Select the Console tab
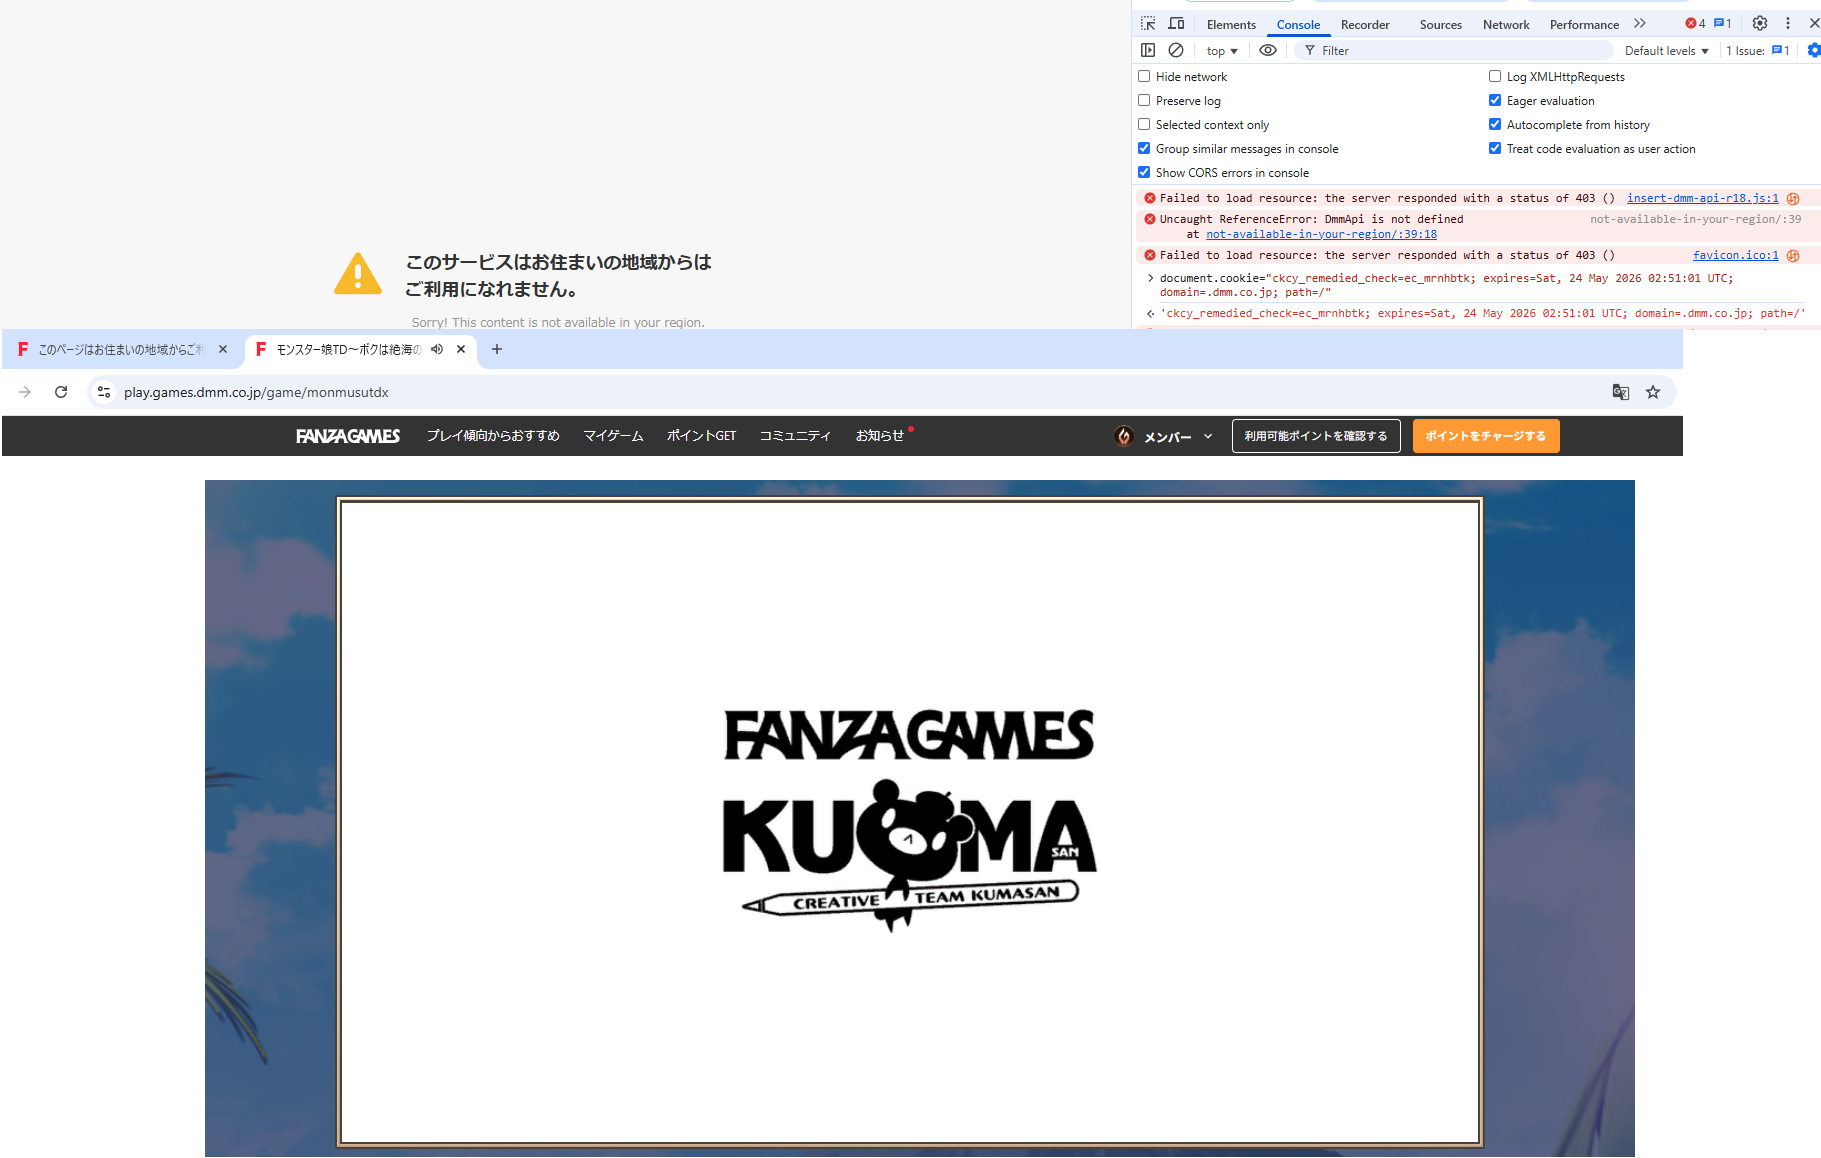Image resolution: width=1821 pixels, height=1158 pixels. (x=1298, y=25)
